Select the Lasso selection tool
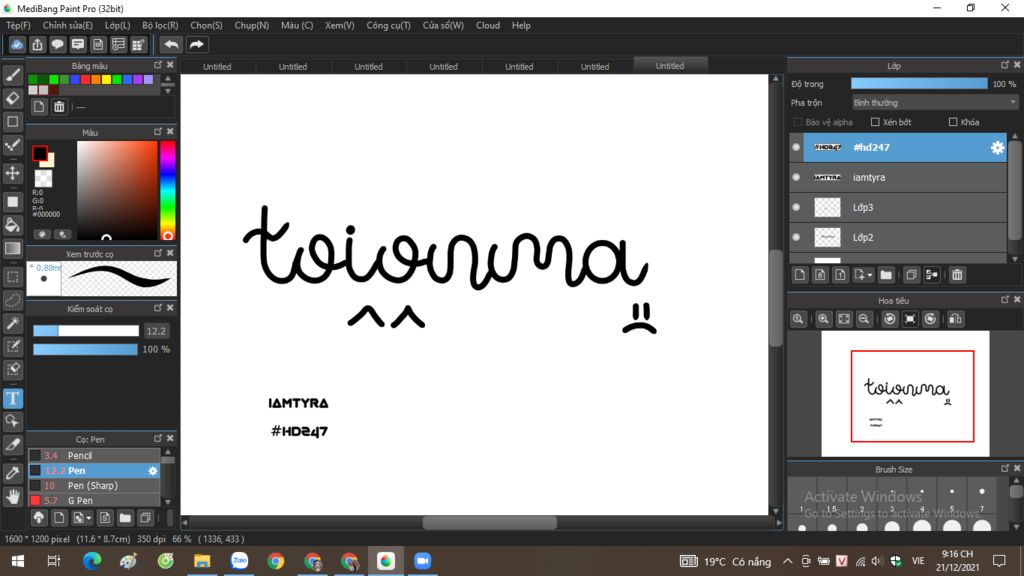Image resolution: width=1024 pixels, height=576 pixels. (x=12, y=300)
